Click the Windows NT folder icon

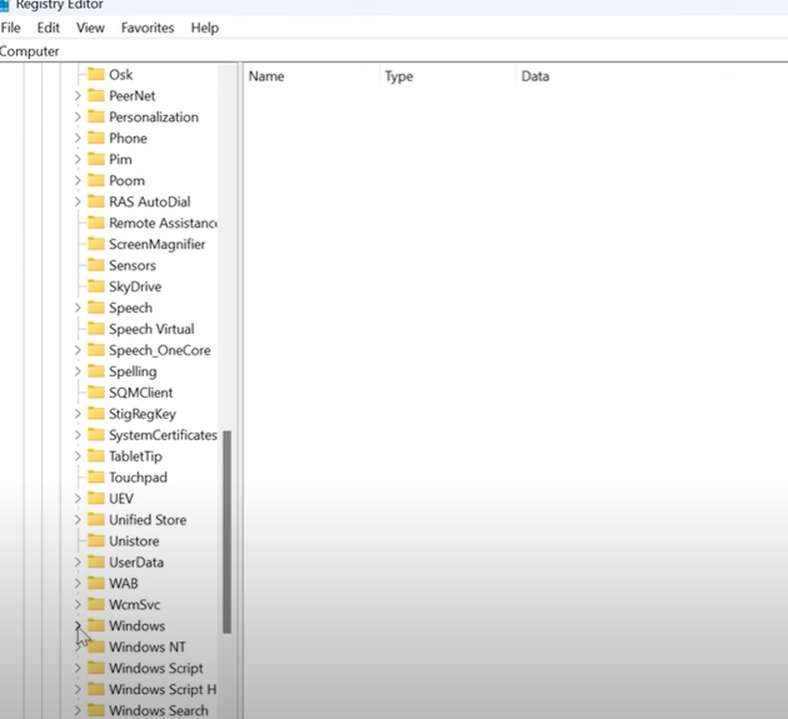(95, 647)
